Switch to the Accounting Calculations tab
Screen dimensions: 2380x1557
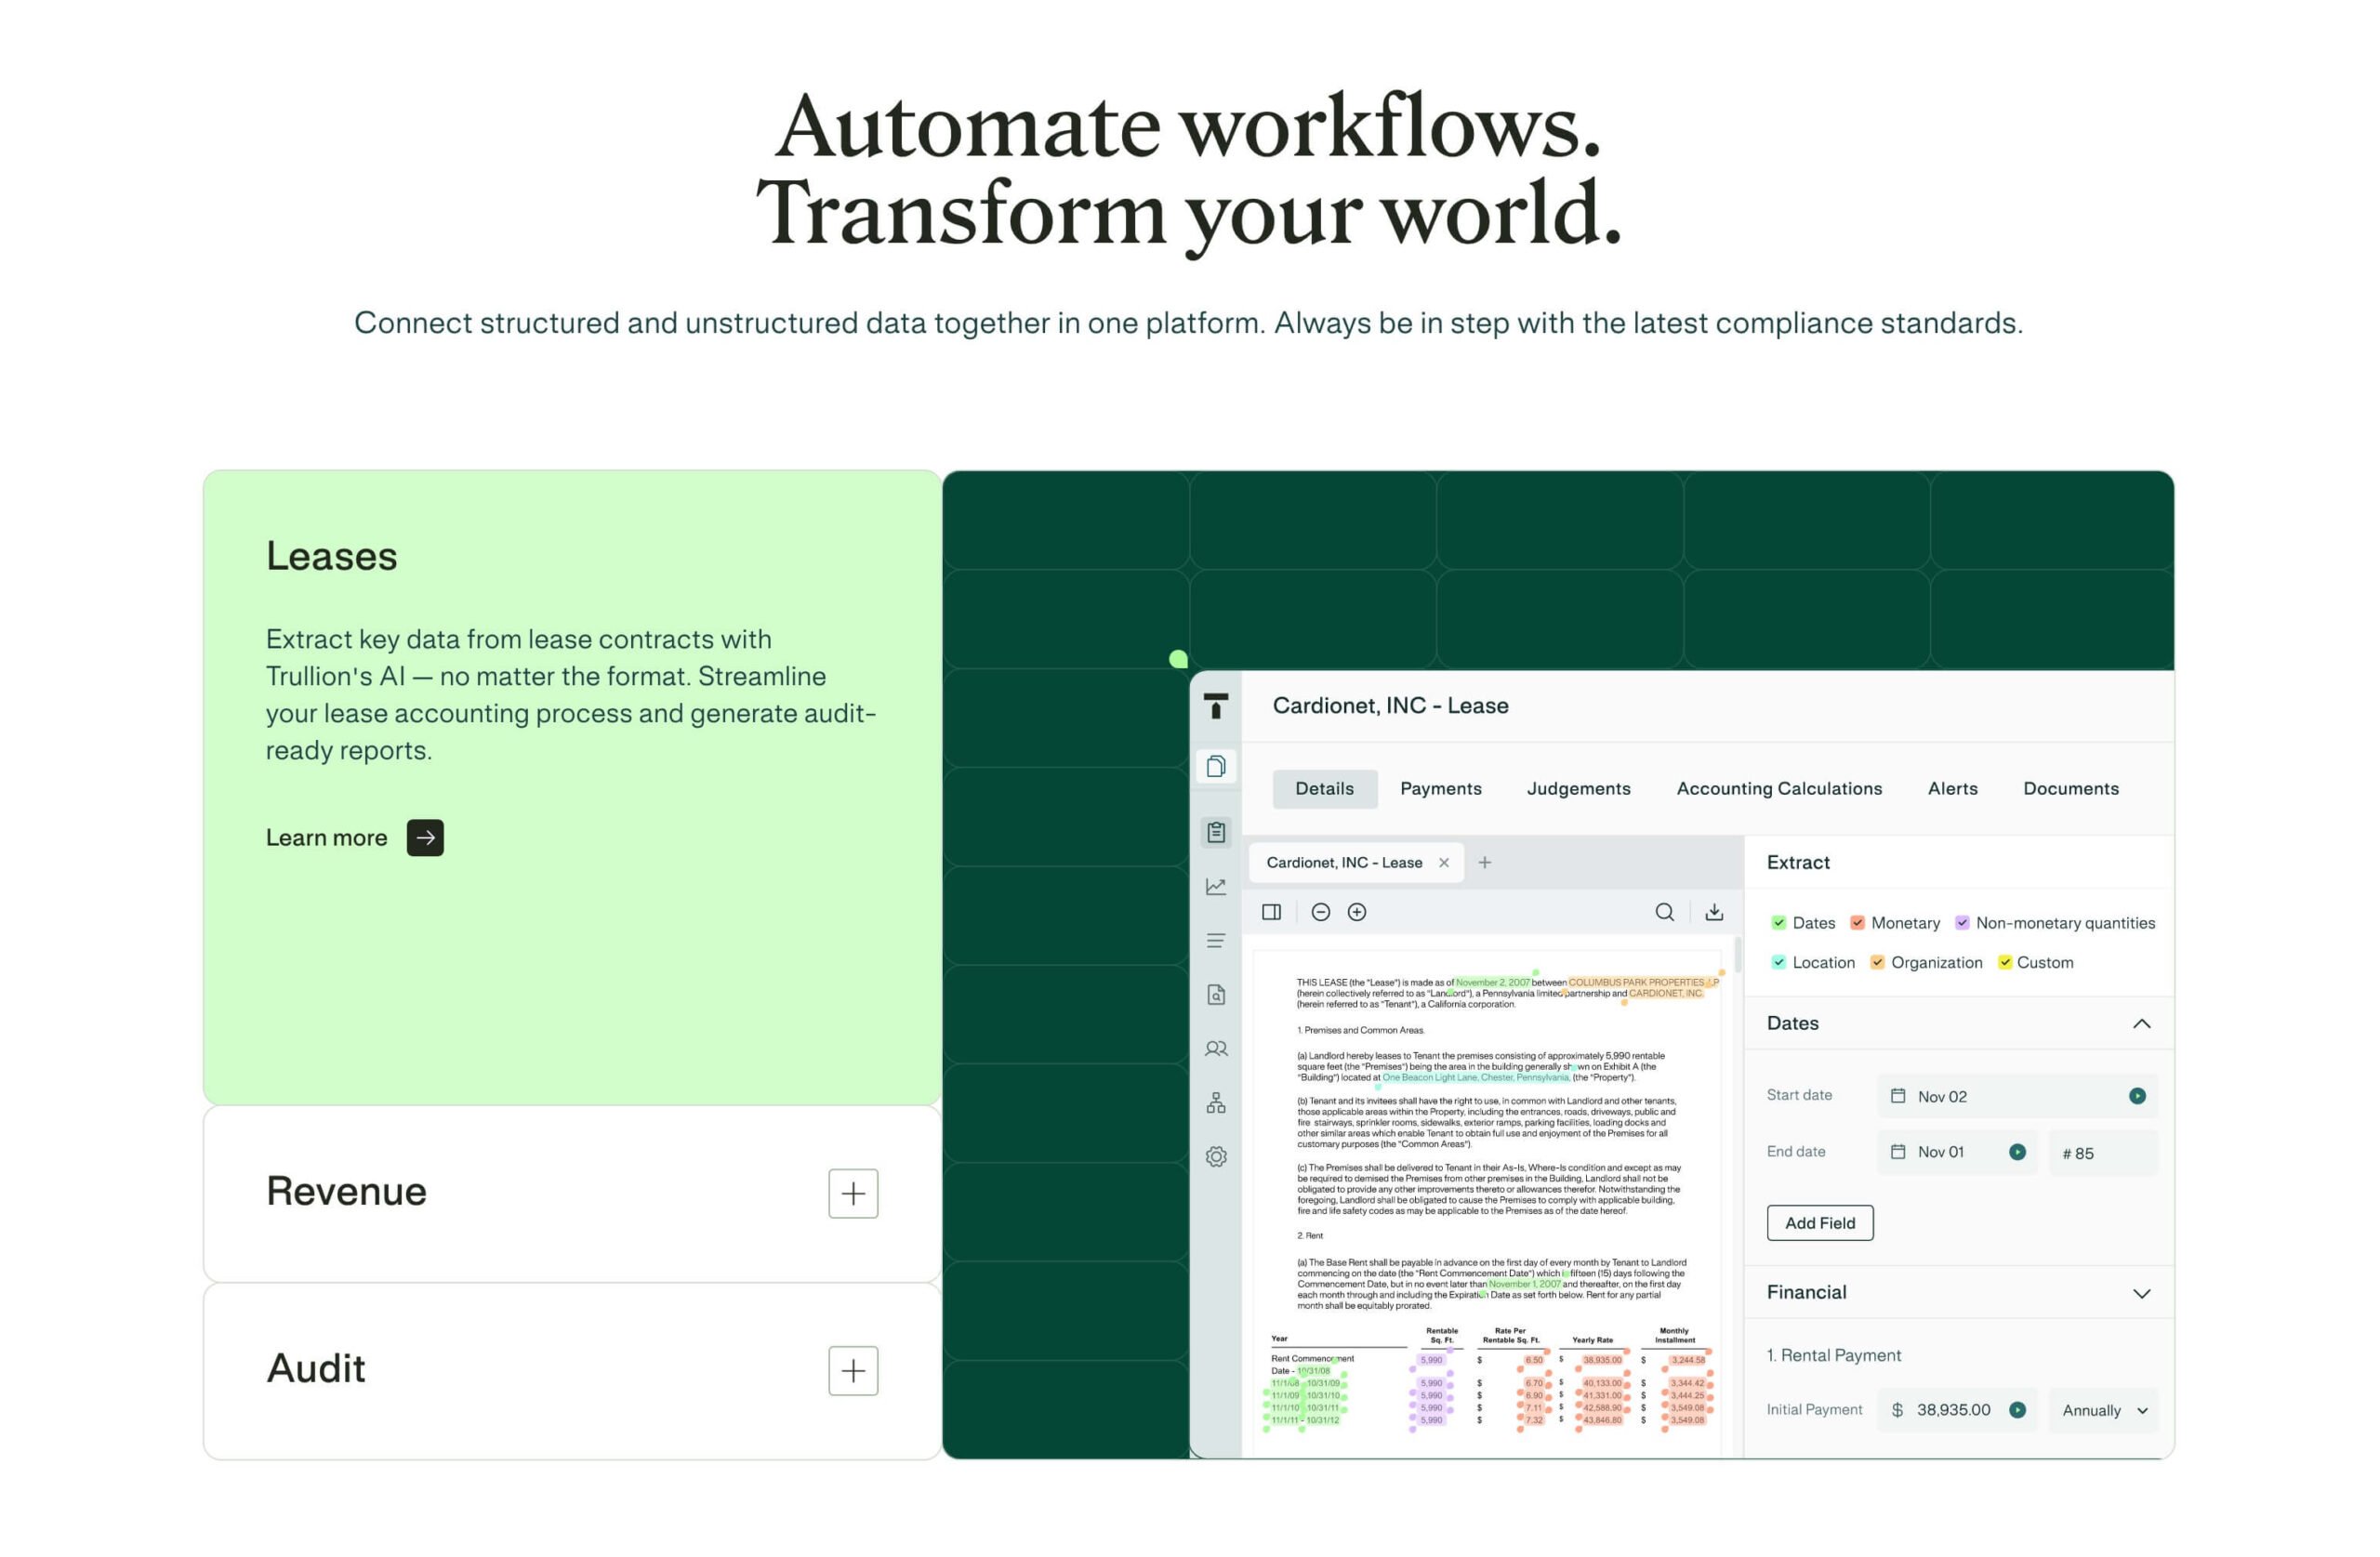tap(1779, 789)
